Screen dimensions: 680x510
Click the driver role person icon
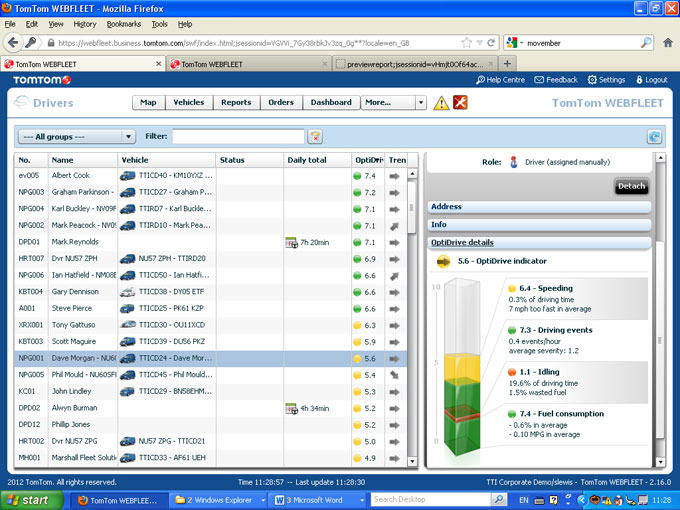pyautogui.click(x=513, y=162)
